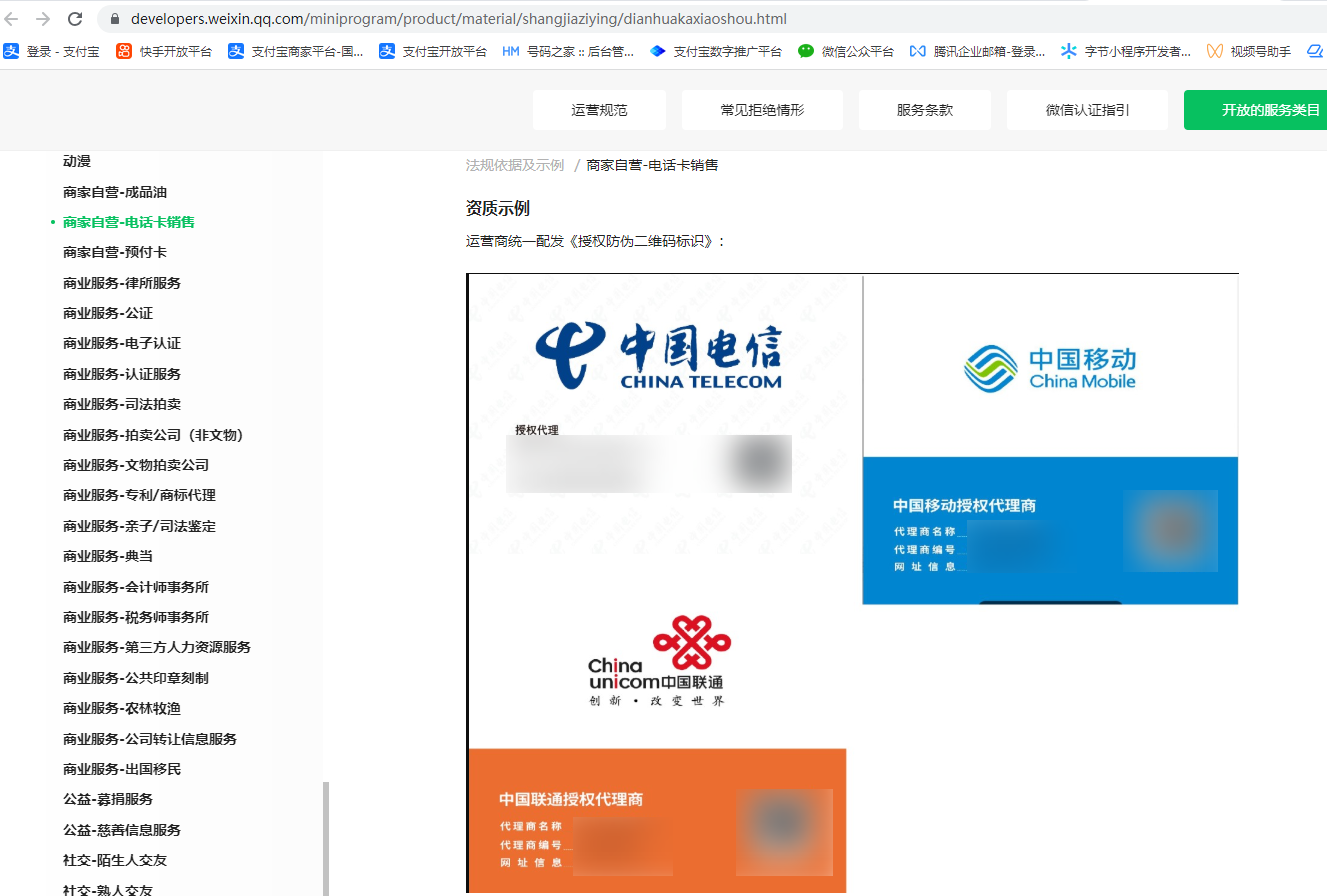This screenshot has width=1327, height=896.
Task: Select 商业服务-拍卖公司（非文物） in the sidebar
Action: (154, 435)
